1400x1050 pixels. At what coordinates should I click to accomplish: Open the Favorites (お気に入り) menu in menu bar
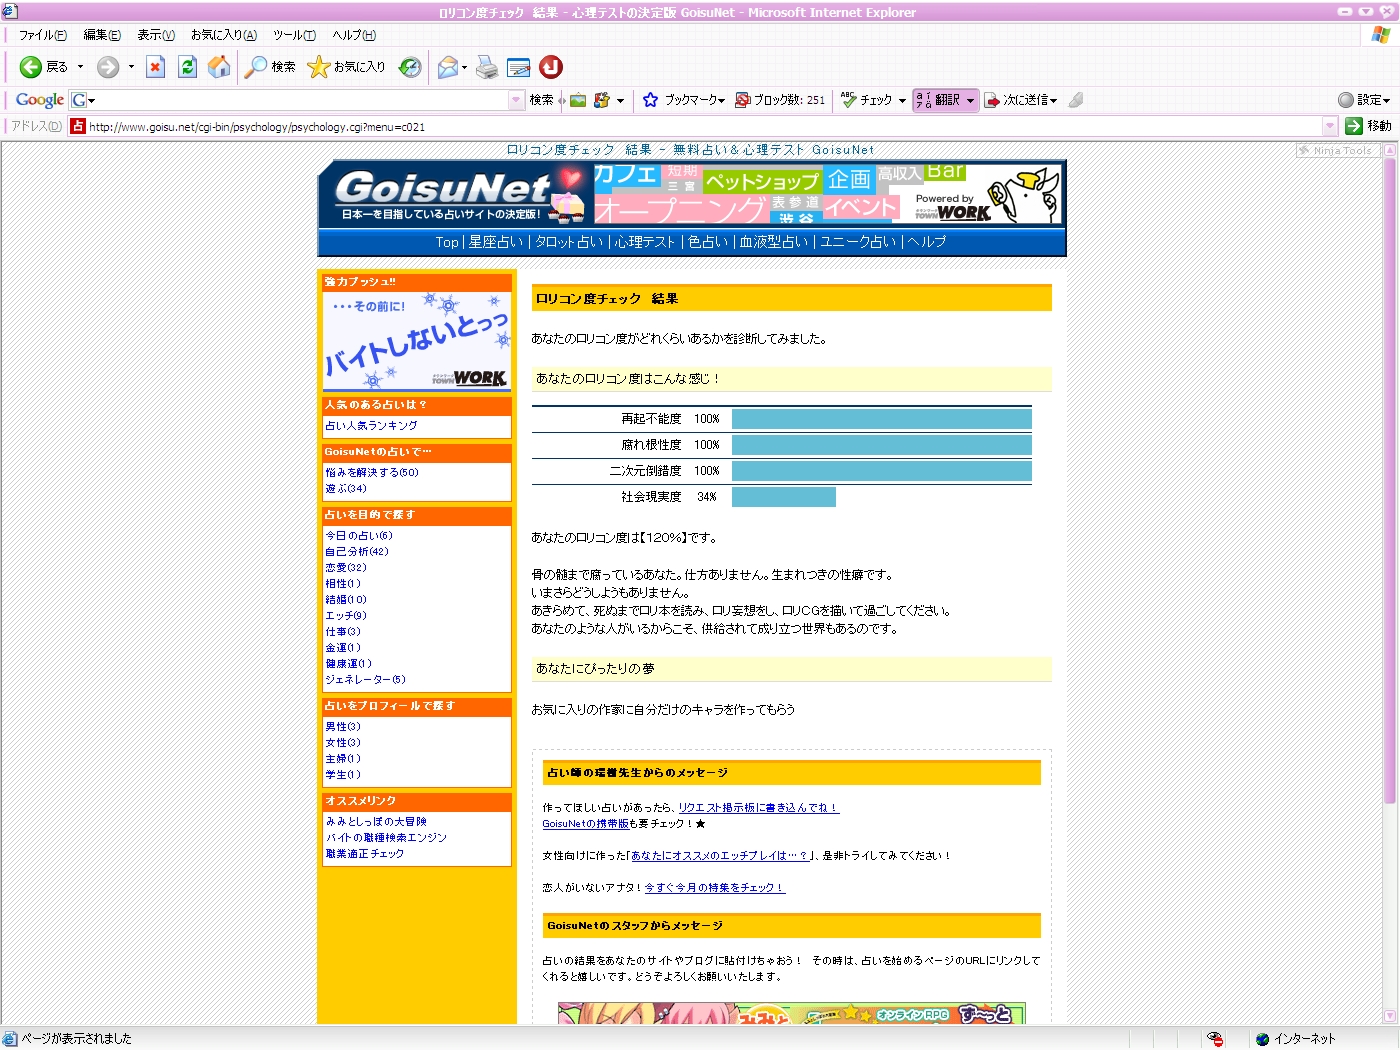click(x=224, y=35)
